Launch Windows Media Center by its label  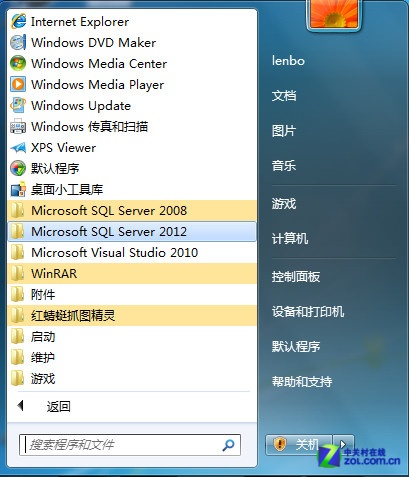[99, 64]
